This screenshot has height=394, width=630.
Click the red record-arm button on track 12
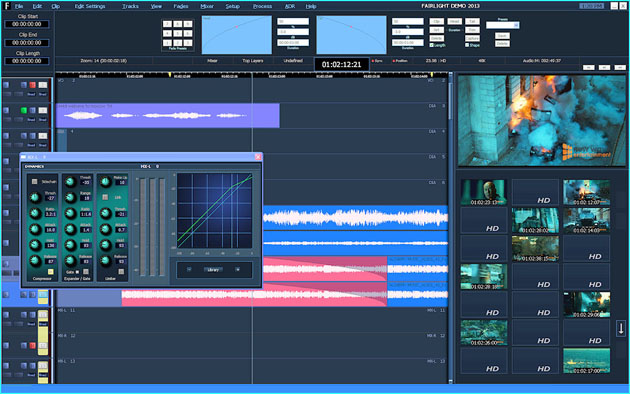click(x=33, y=345)
